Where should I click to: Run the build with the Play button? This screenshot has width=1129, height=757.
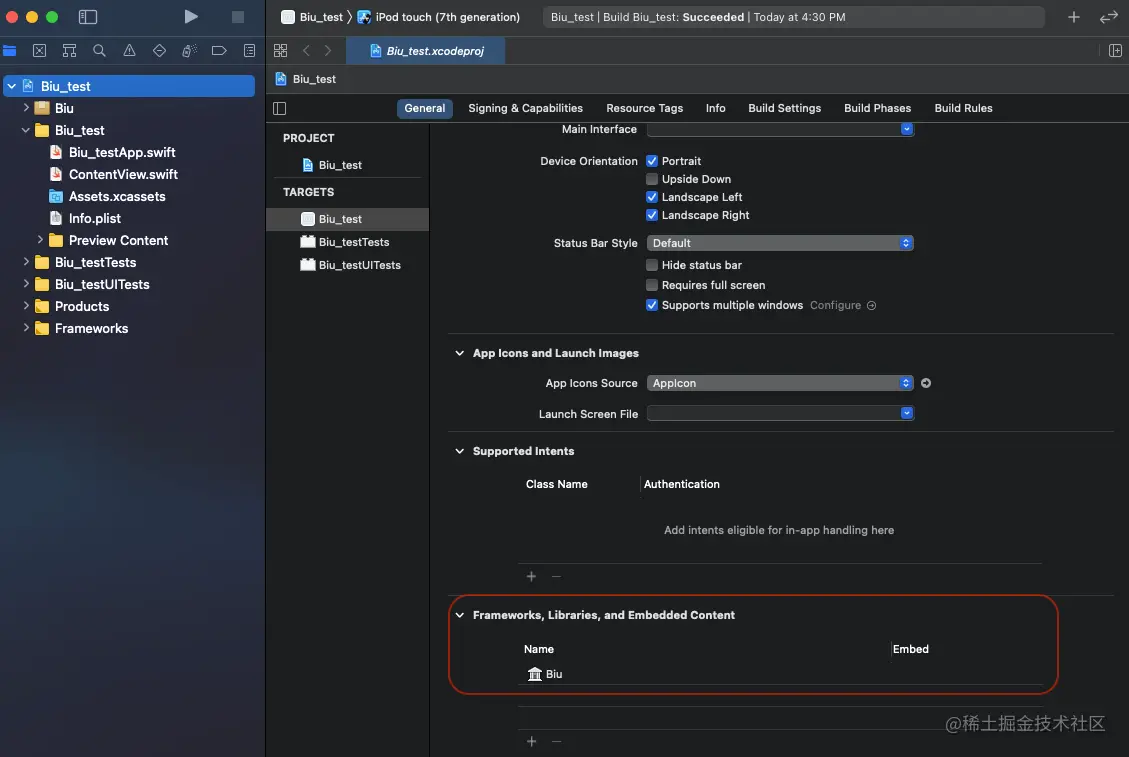[x=191, y=17]
